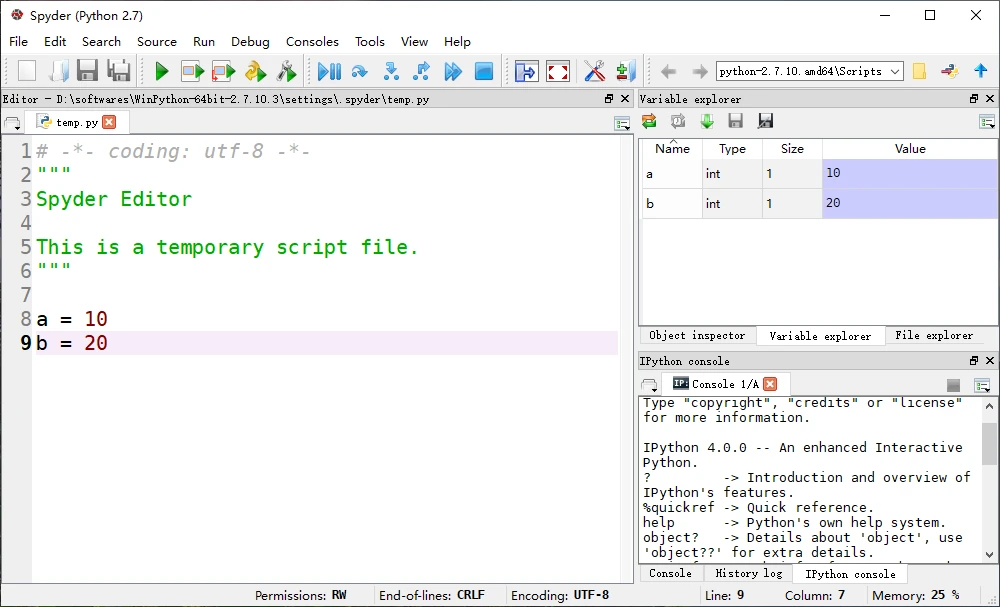
Task: Open the PYTHONPATH manager icon
Action: (626, 71)
